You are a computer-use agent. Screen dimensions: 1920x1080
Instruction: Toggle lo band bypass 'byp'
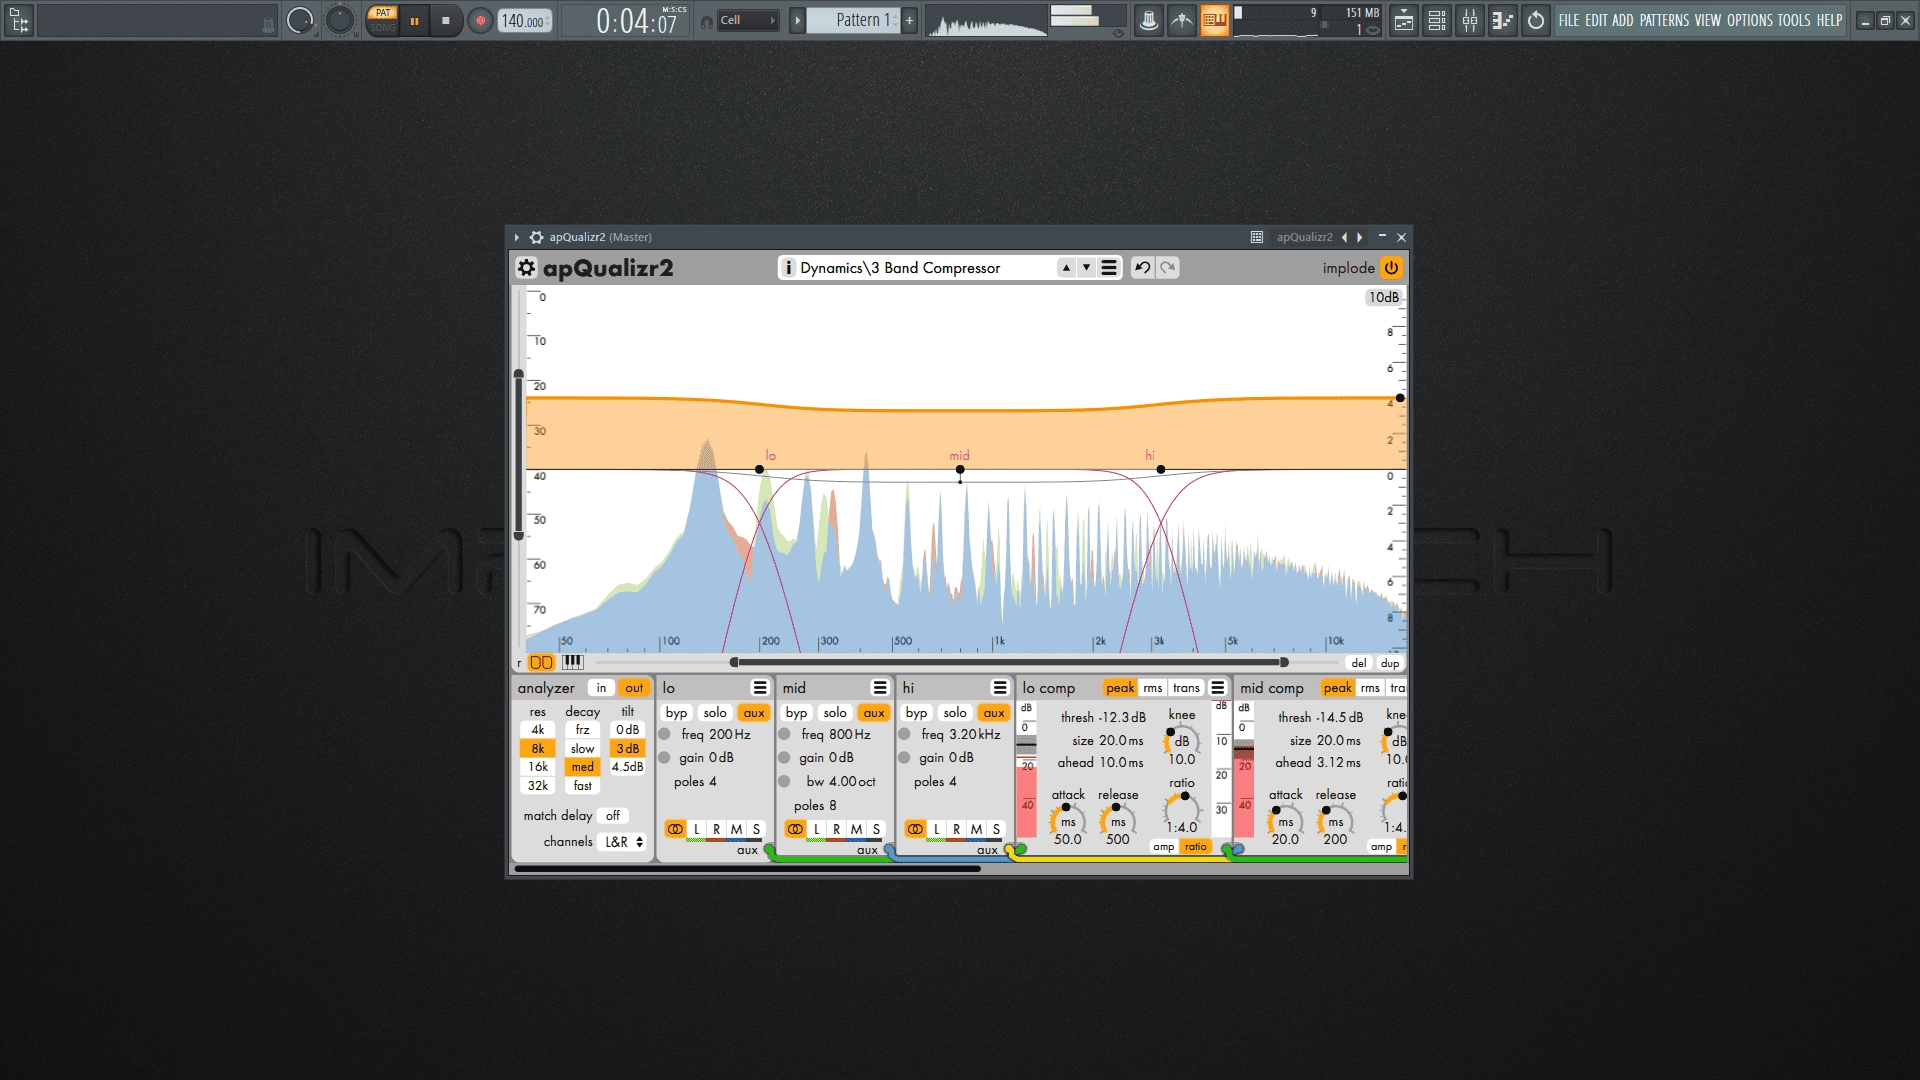point(677,713)
